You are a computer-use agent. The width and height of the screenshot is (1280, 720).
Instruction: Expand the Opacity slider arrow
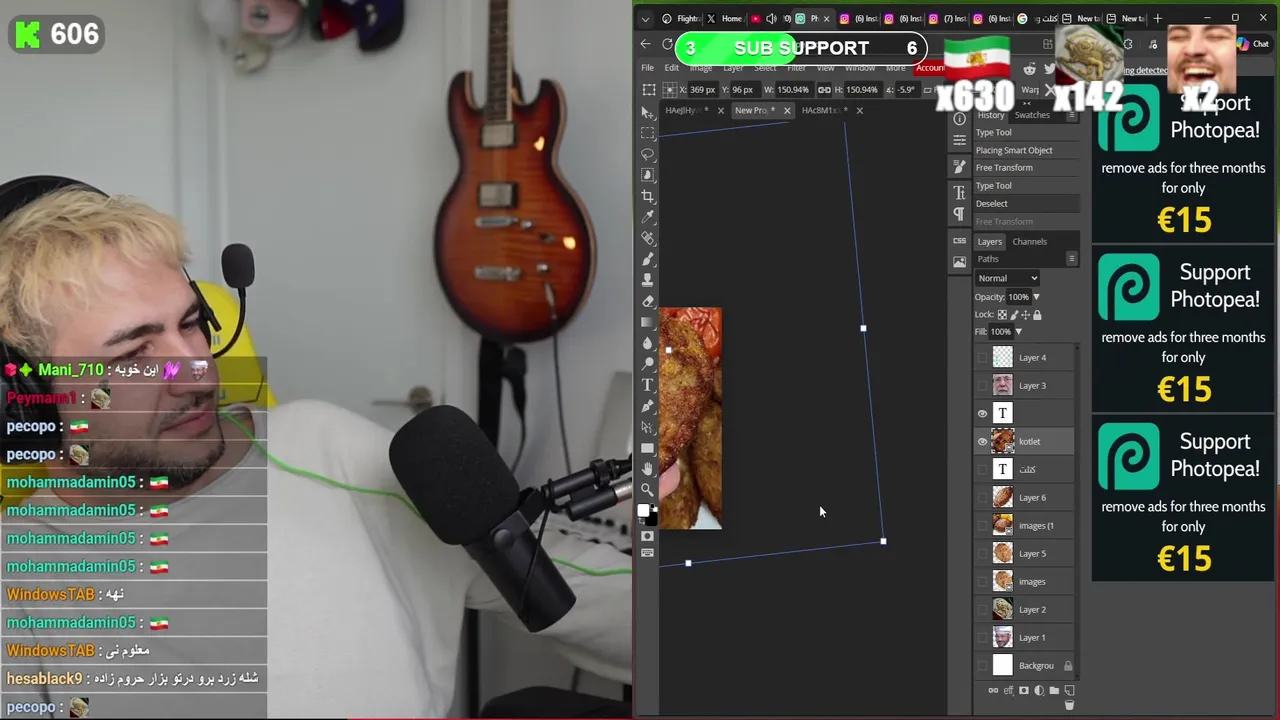pyautogui.click(x=1036, y=297)
